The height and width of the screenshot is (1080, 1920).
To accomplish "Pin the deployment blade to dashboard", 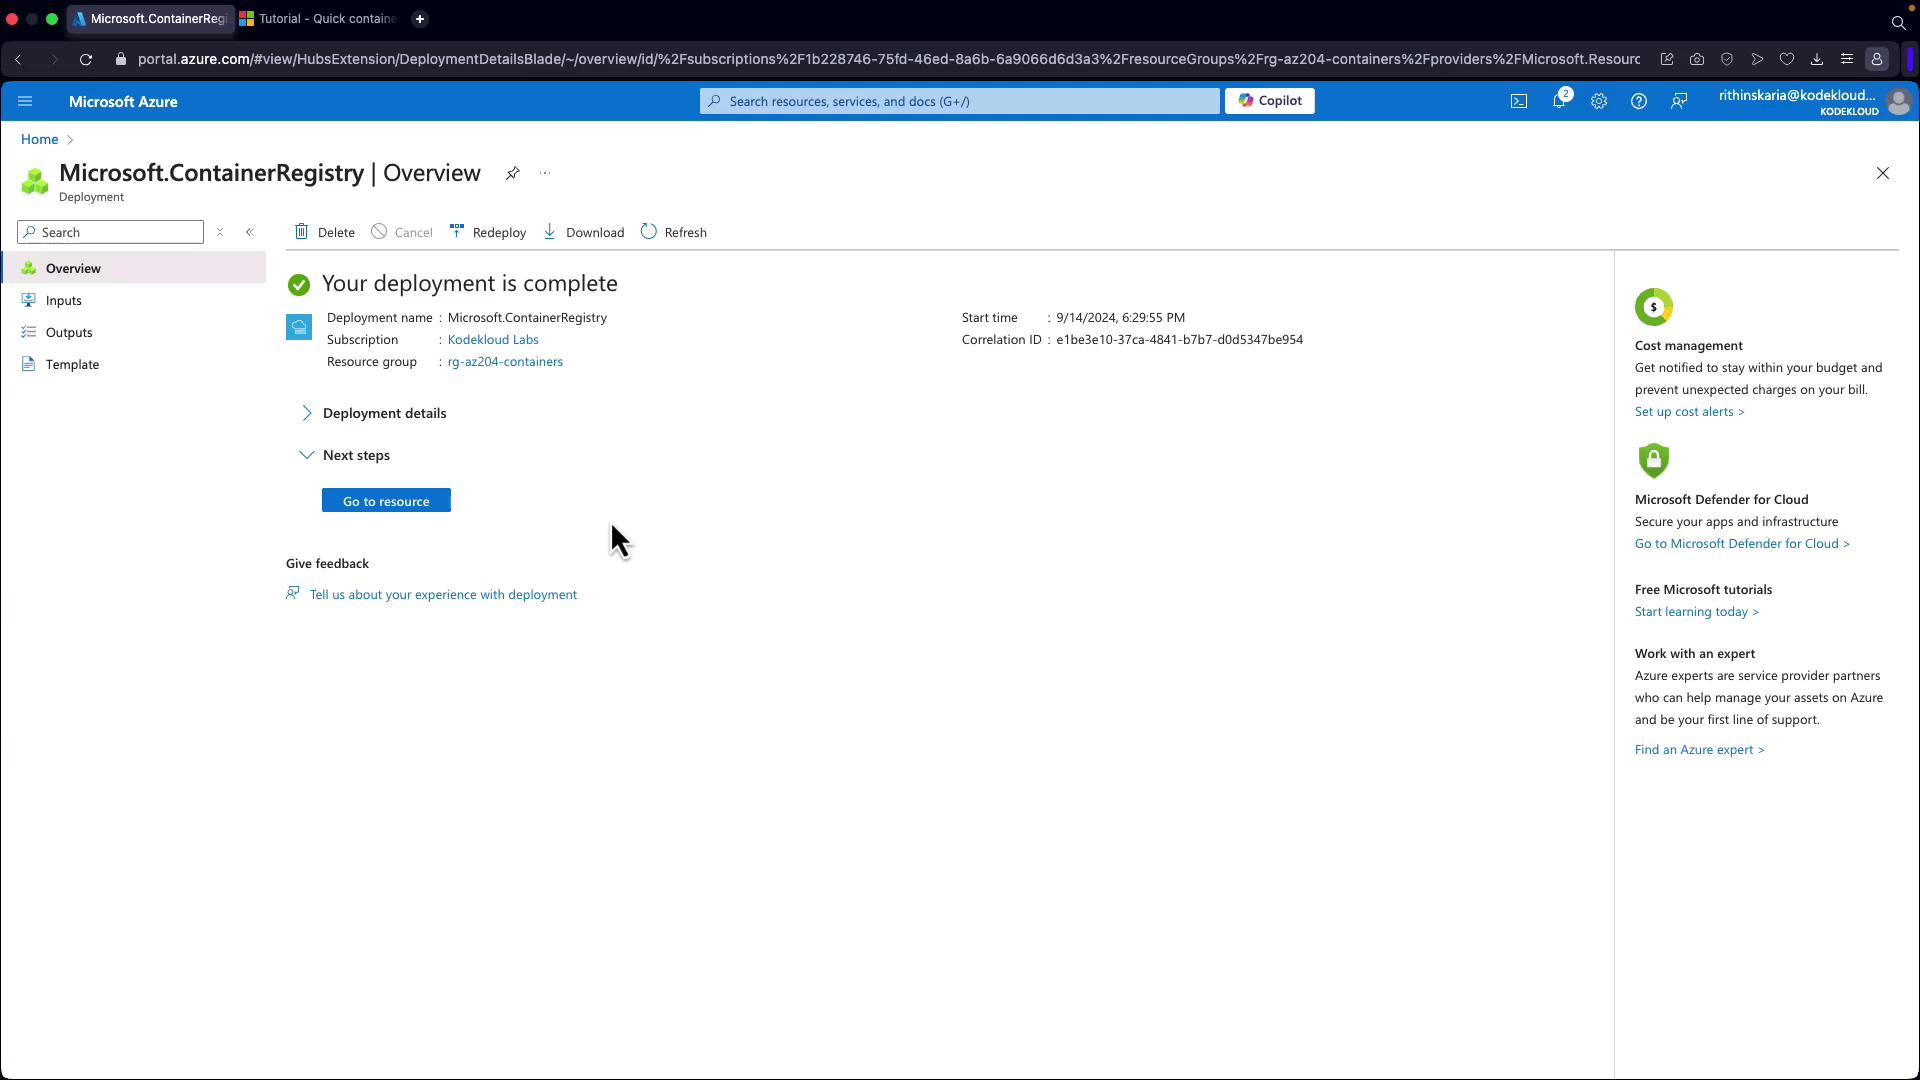I will pos(512,173).
